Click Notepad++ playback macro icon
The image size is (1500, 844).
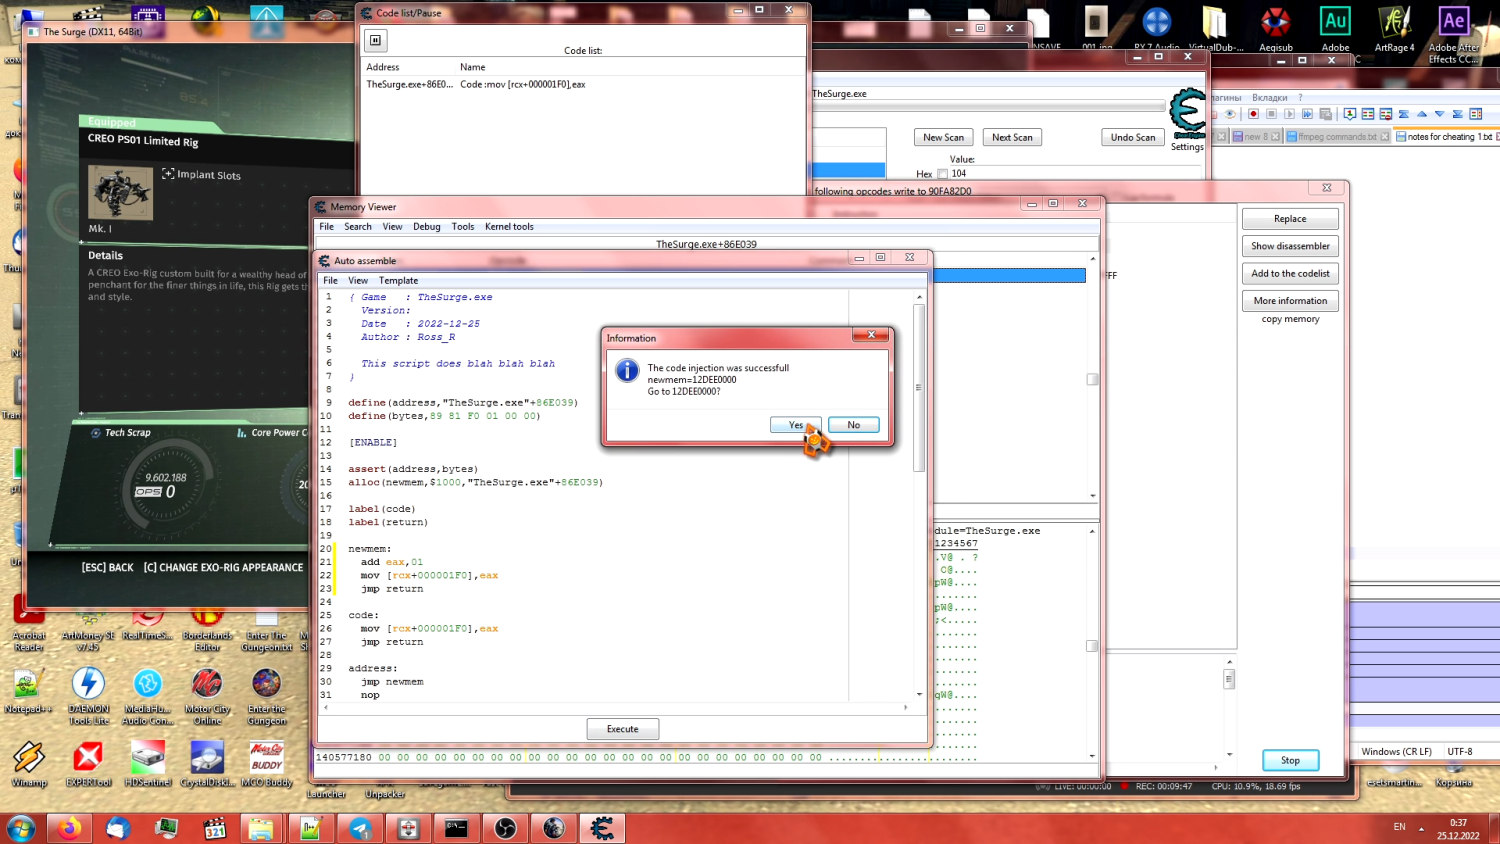click(1289, 114)
